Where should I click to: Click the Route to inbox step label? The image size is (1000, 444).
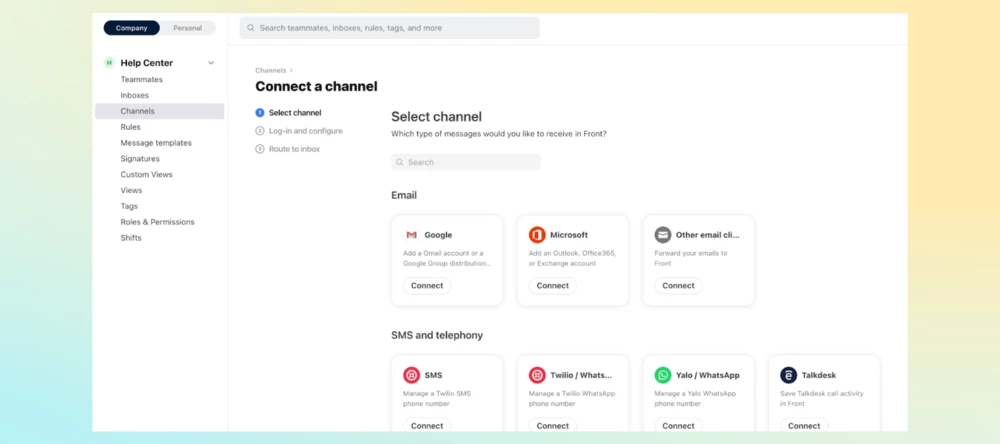[295, 149]
